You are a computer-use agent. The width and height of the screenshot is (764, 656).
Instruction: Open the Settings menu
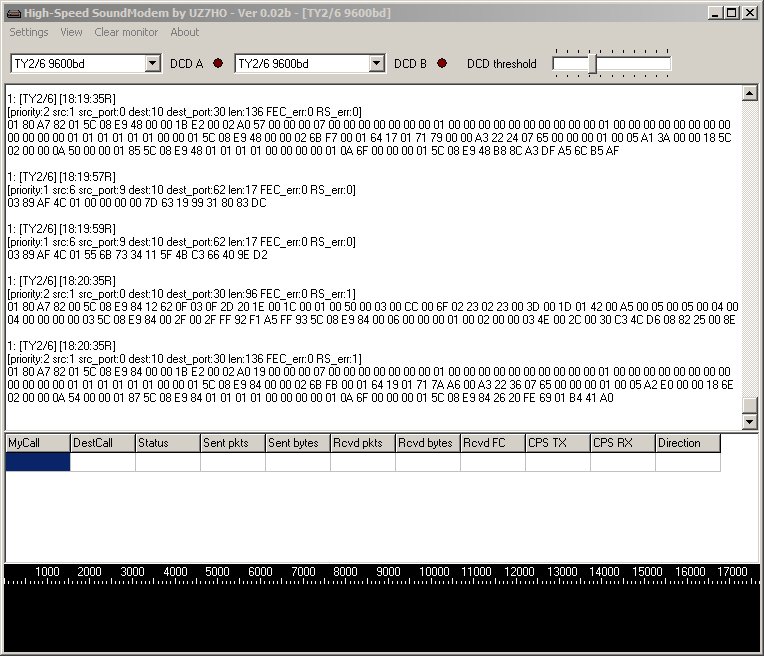(29, 32)
